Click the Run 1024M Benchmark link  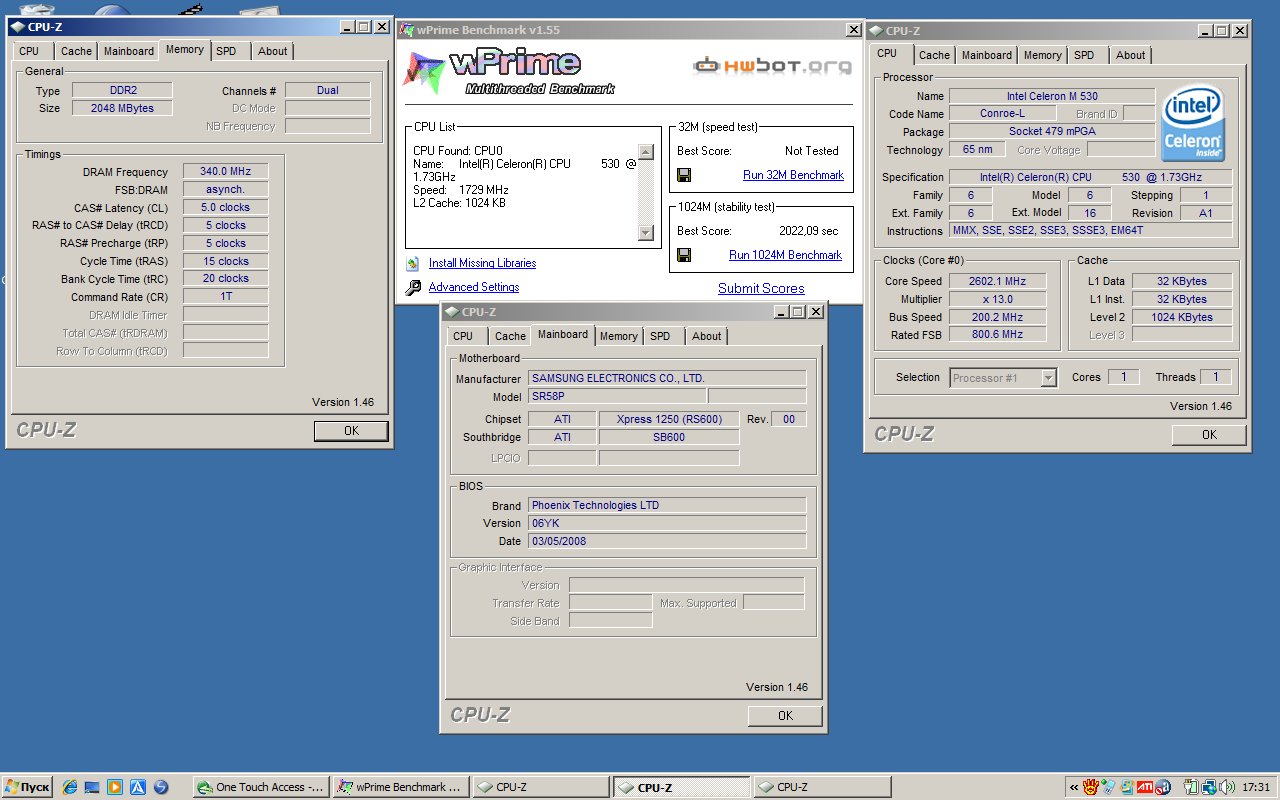[x=785, y=255]
